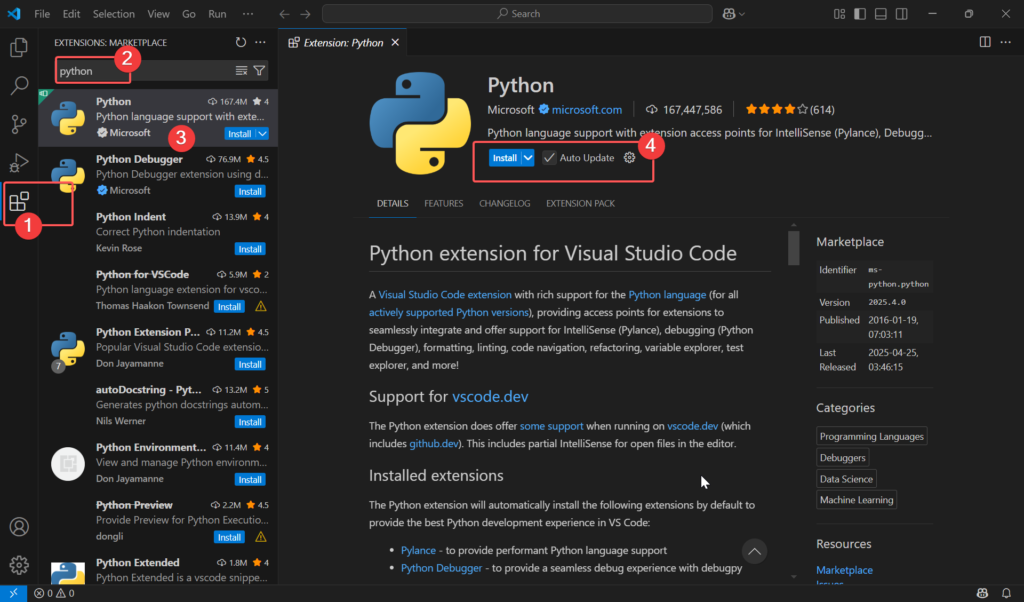This screenshot has width=1024, height=602.
Task: Expand the Copilot dropdown chevron
Action: pyautogui.click(x=741, y=14)
